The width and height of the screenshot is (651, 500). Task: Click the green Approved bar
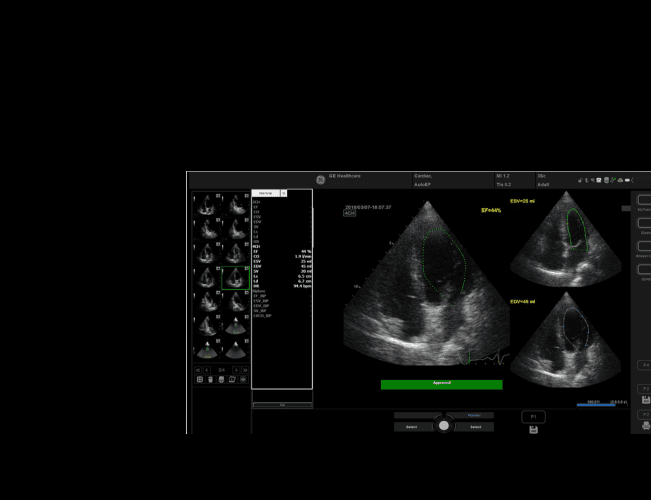click(x=441, y=384)
